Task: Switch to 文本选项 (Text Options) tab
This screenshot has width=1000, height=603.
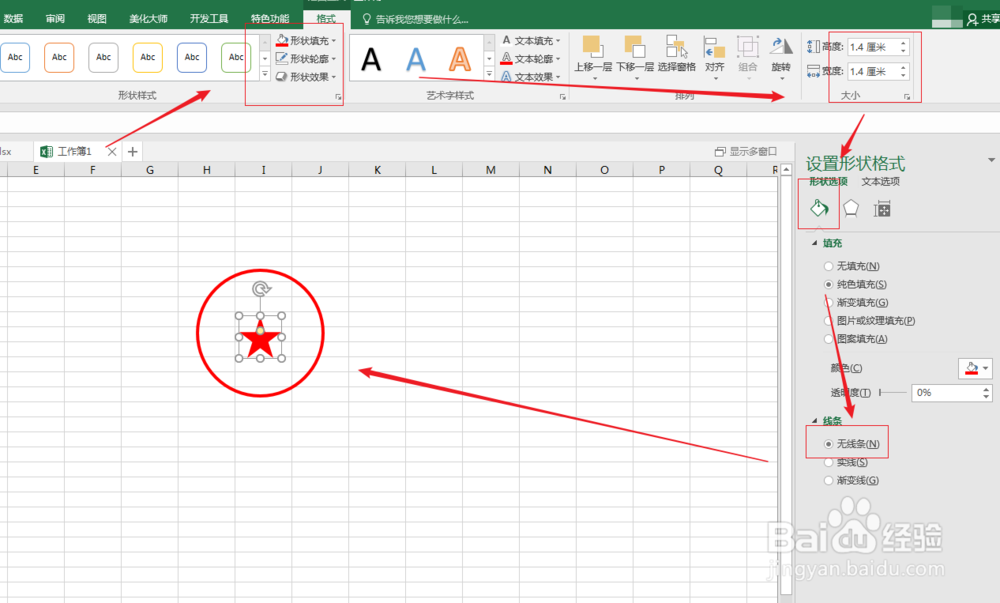Action: pos(879,182)
